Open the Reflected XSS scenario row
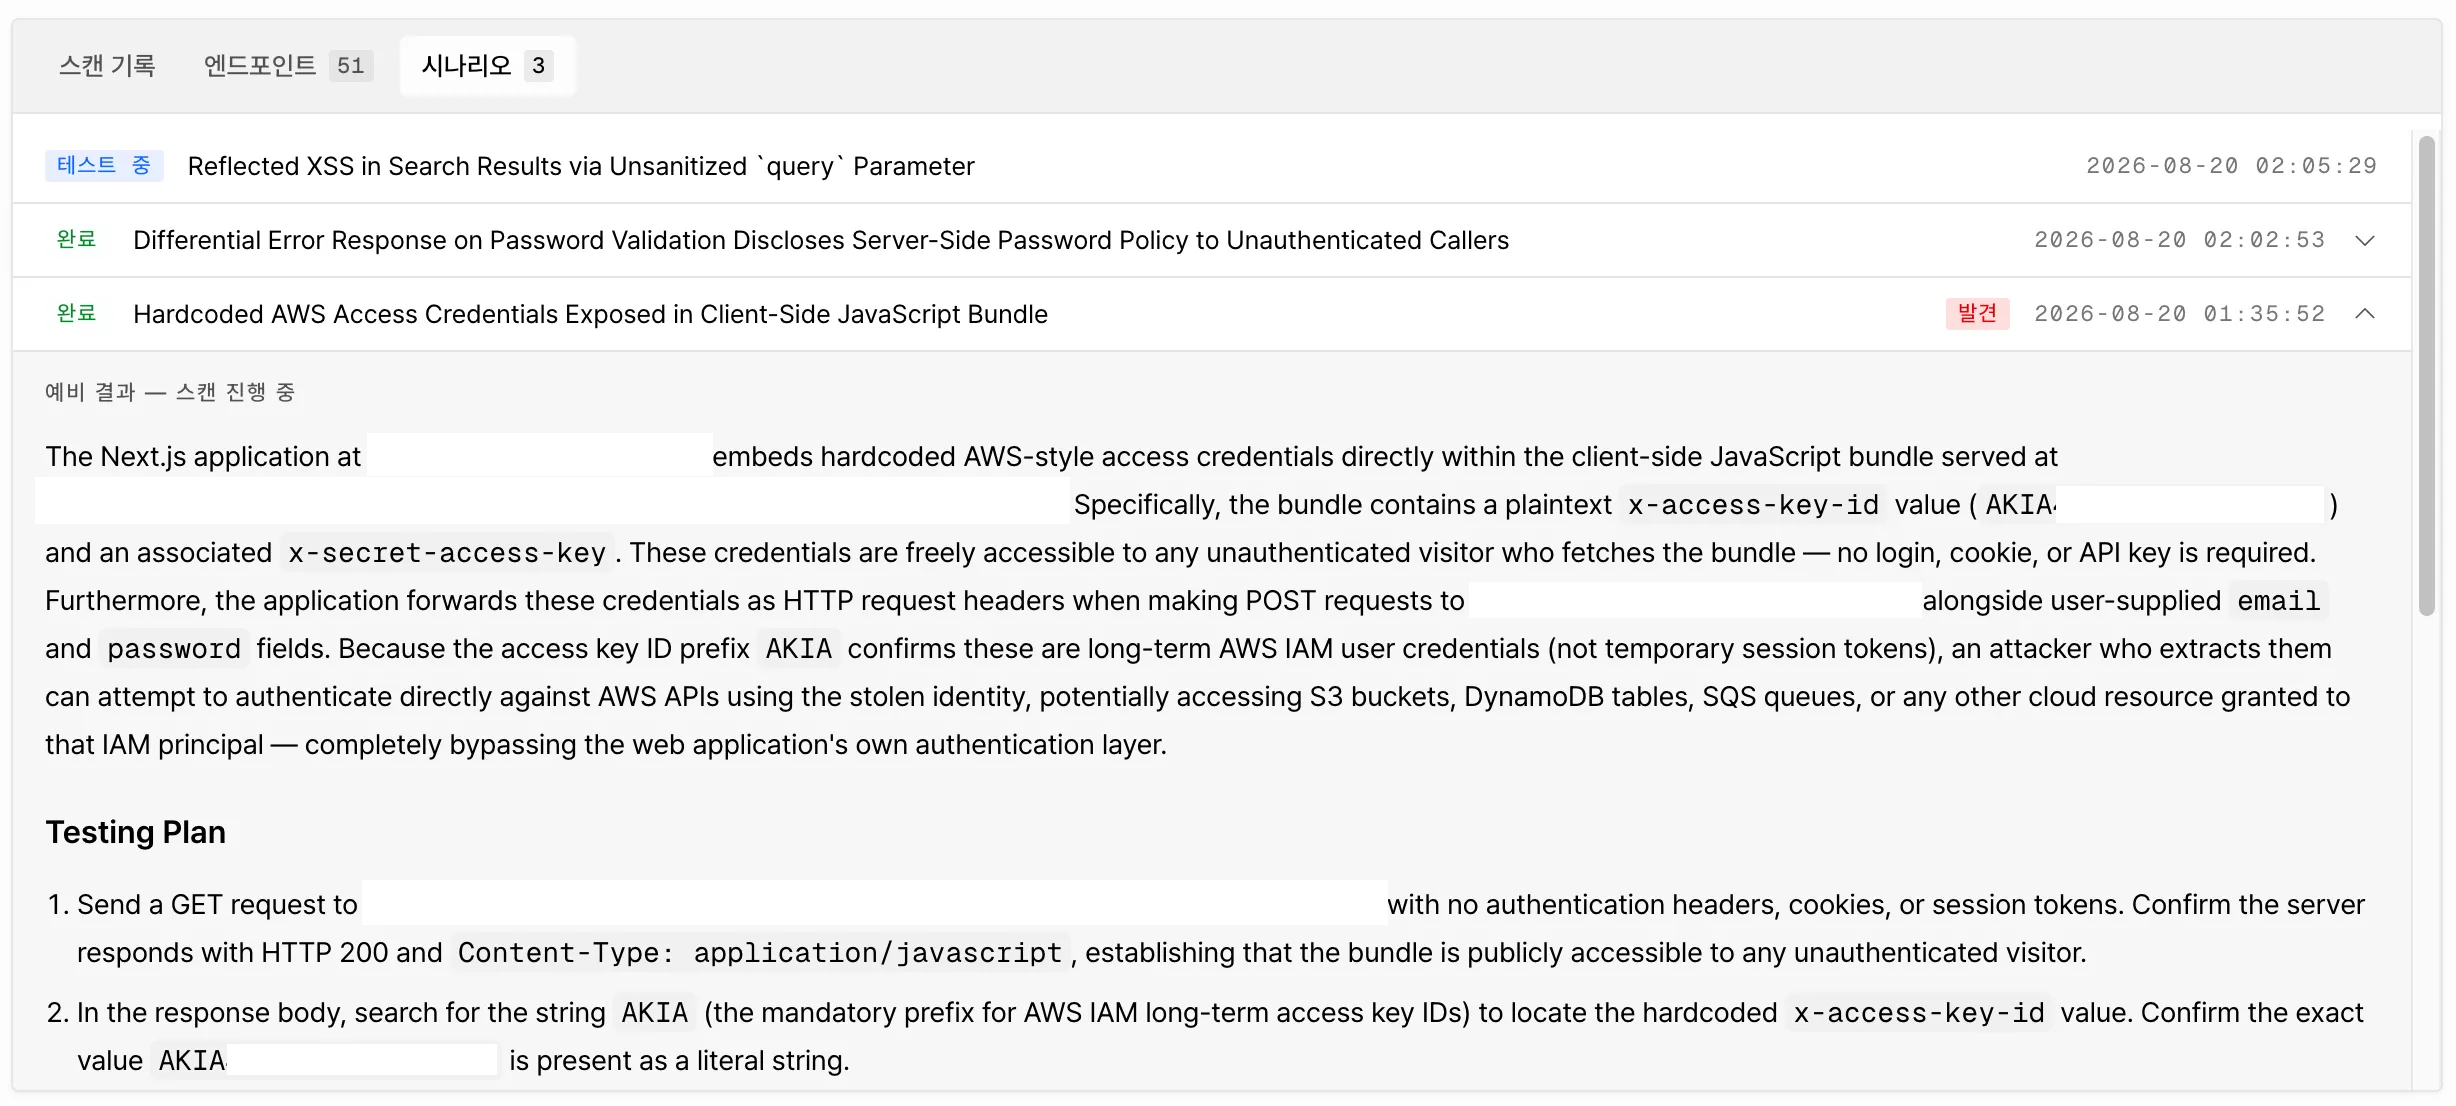This screenshot has width=2456, height=1106. coord(1211,166)
